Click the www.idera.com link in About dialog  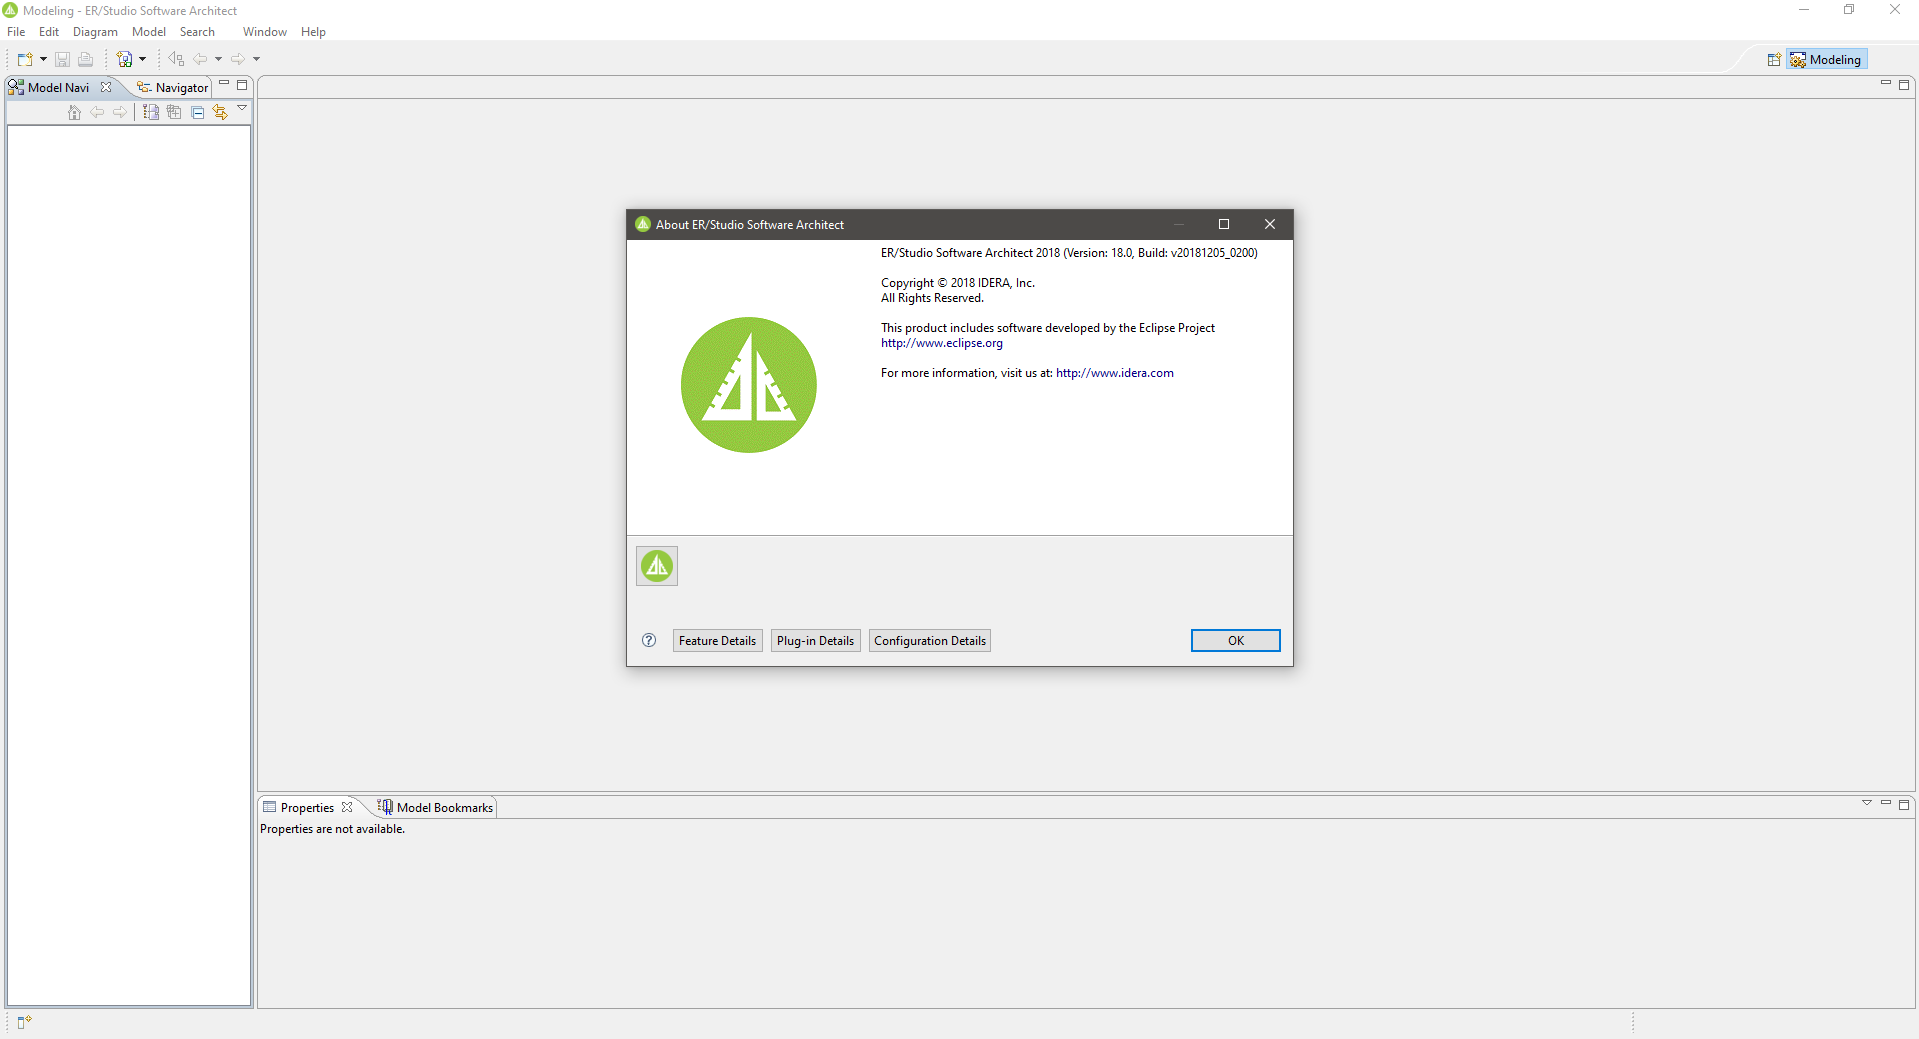[x=1115, y=373]
